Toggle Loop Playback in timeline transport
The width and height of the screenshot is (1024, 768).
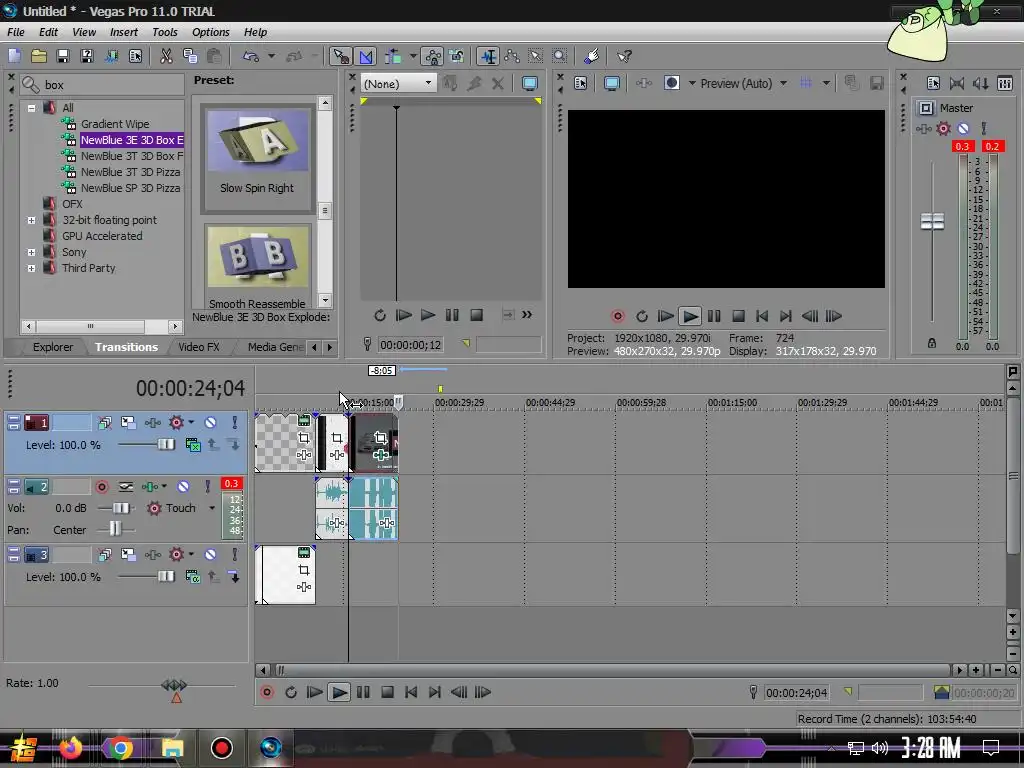[x=291, y=692]
